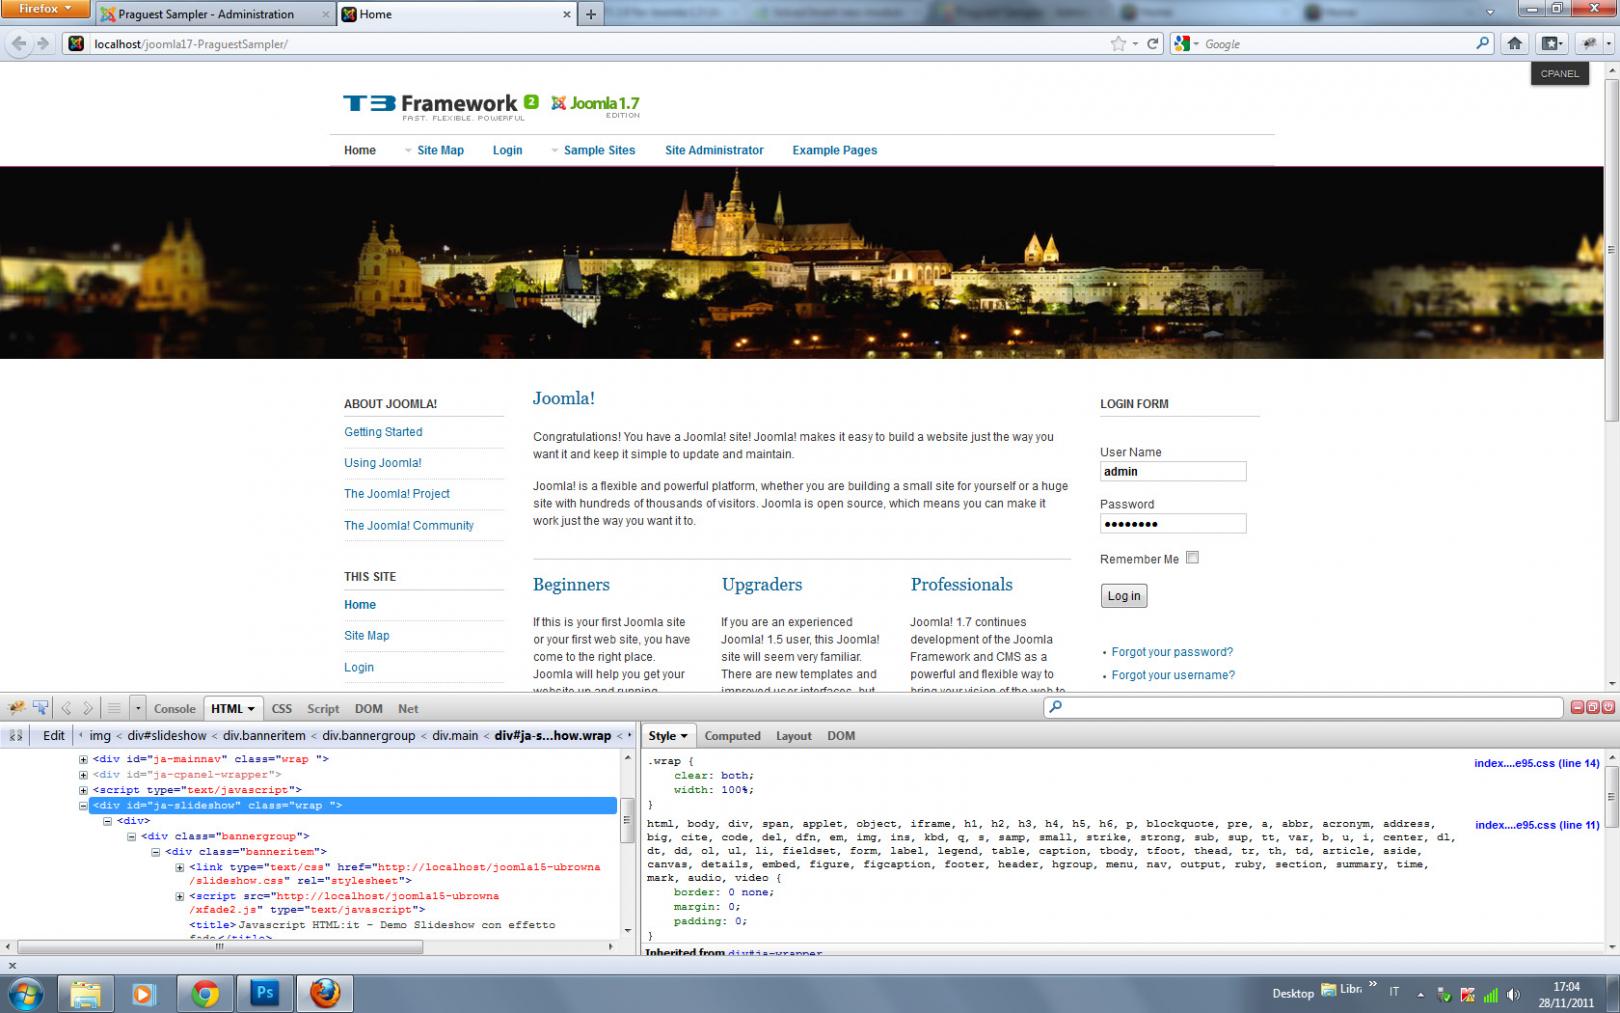
Task: Expand the link type="text/css" node
Action: pyautogui.click(x=180, y=867)
